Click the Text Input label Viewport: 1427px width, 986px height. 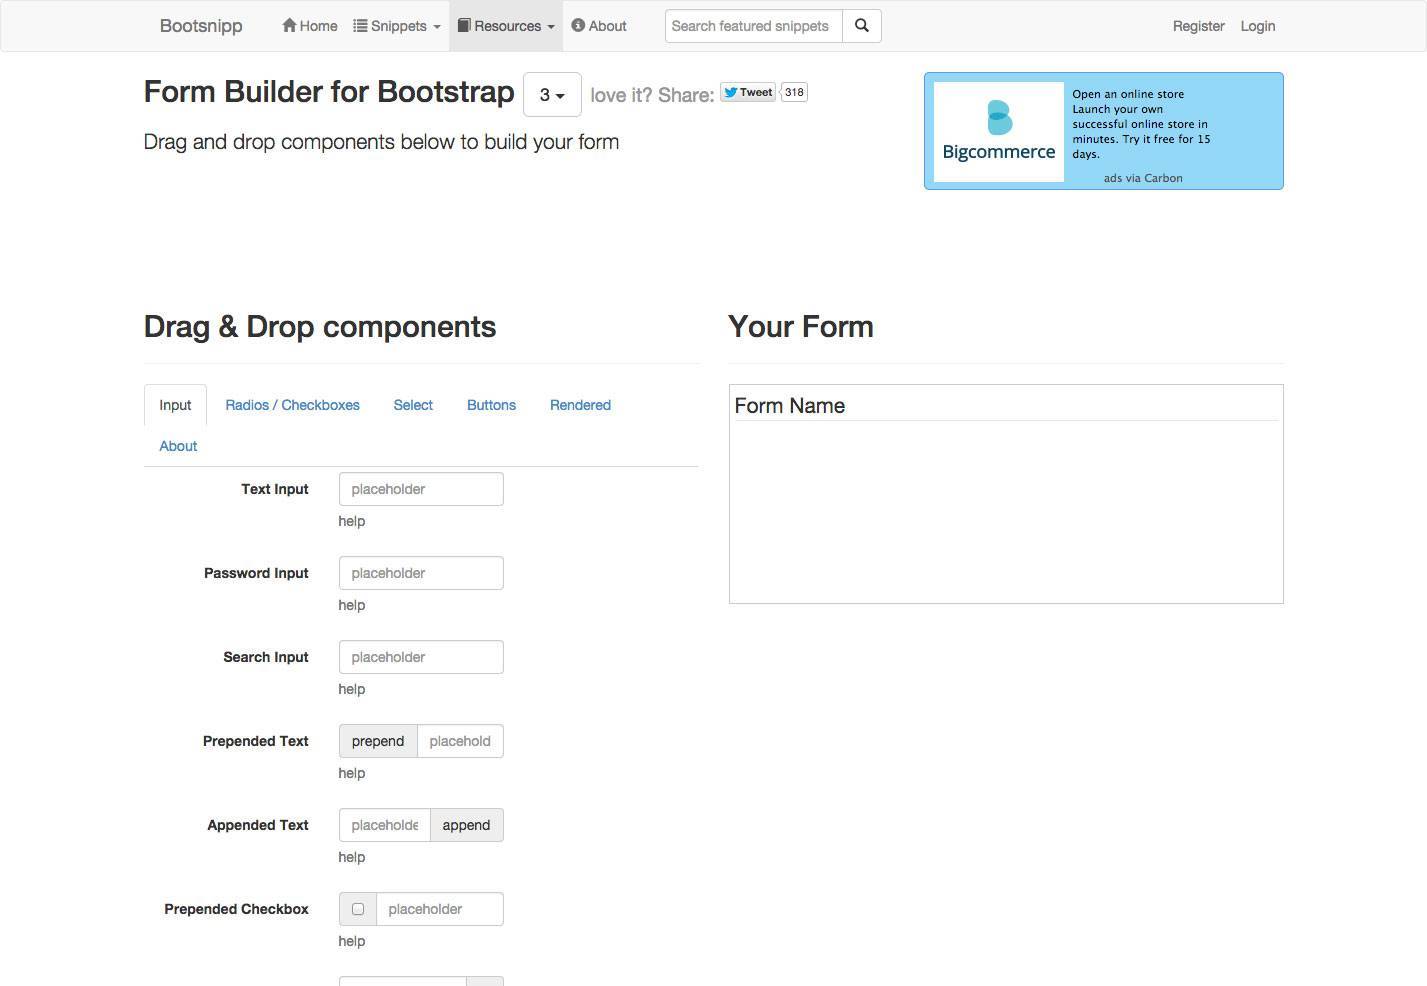click(274, 489)
